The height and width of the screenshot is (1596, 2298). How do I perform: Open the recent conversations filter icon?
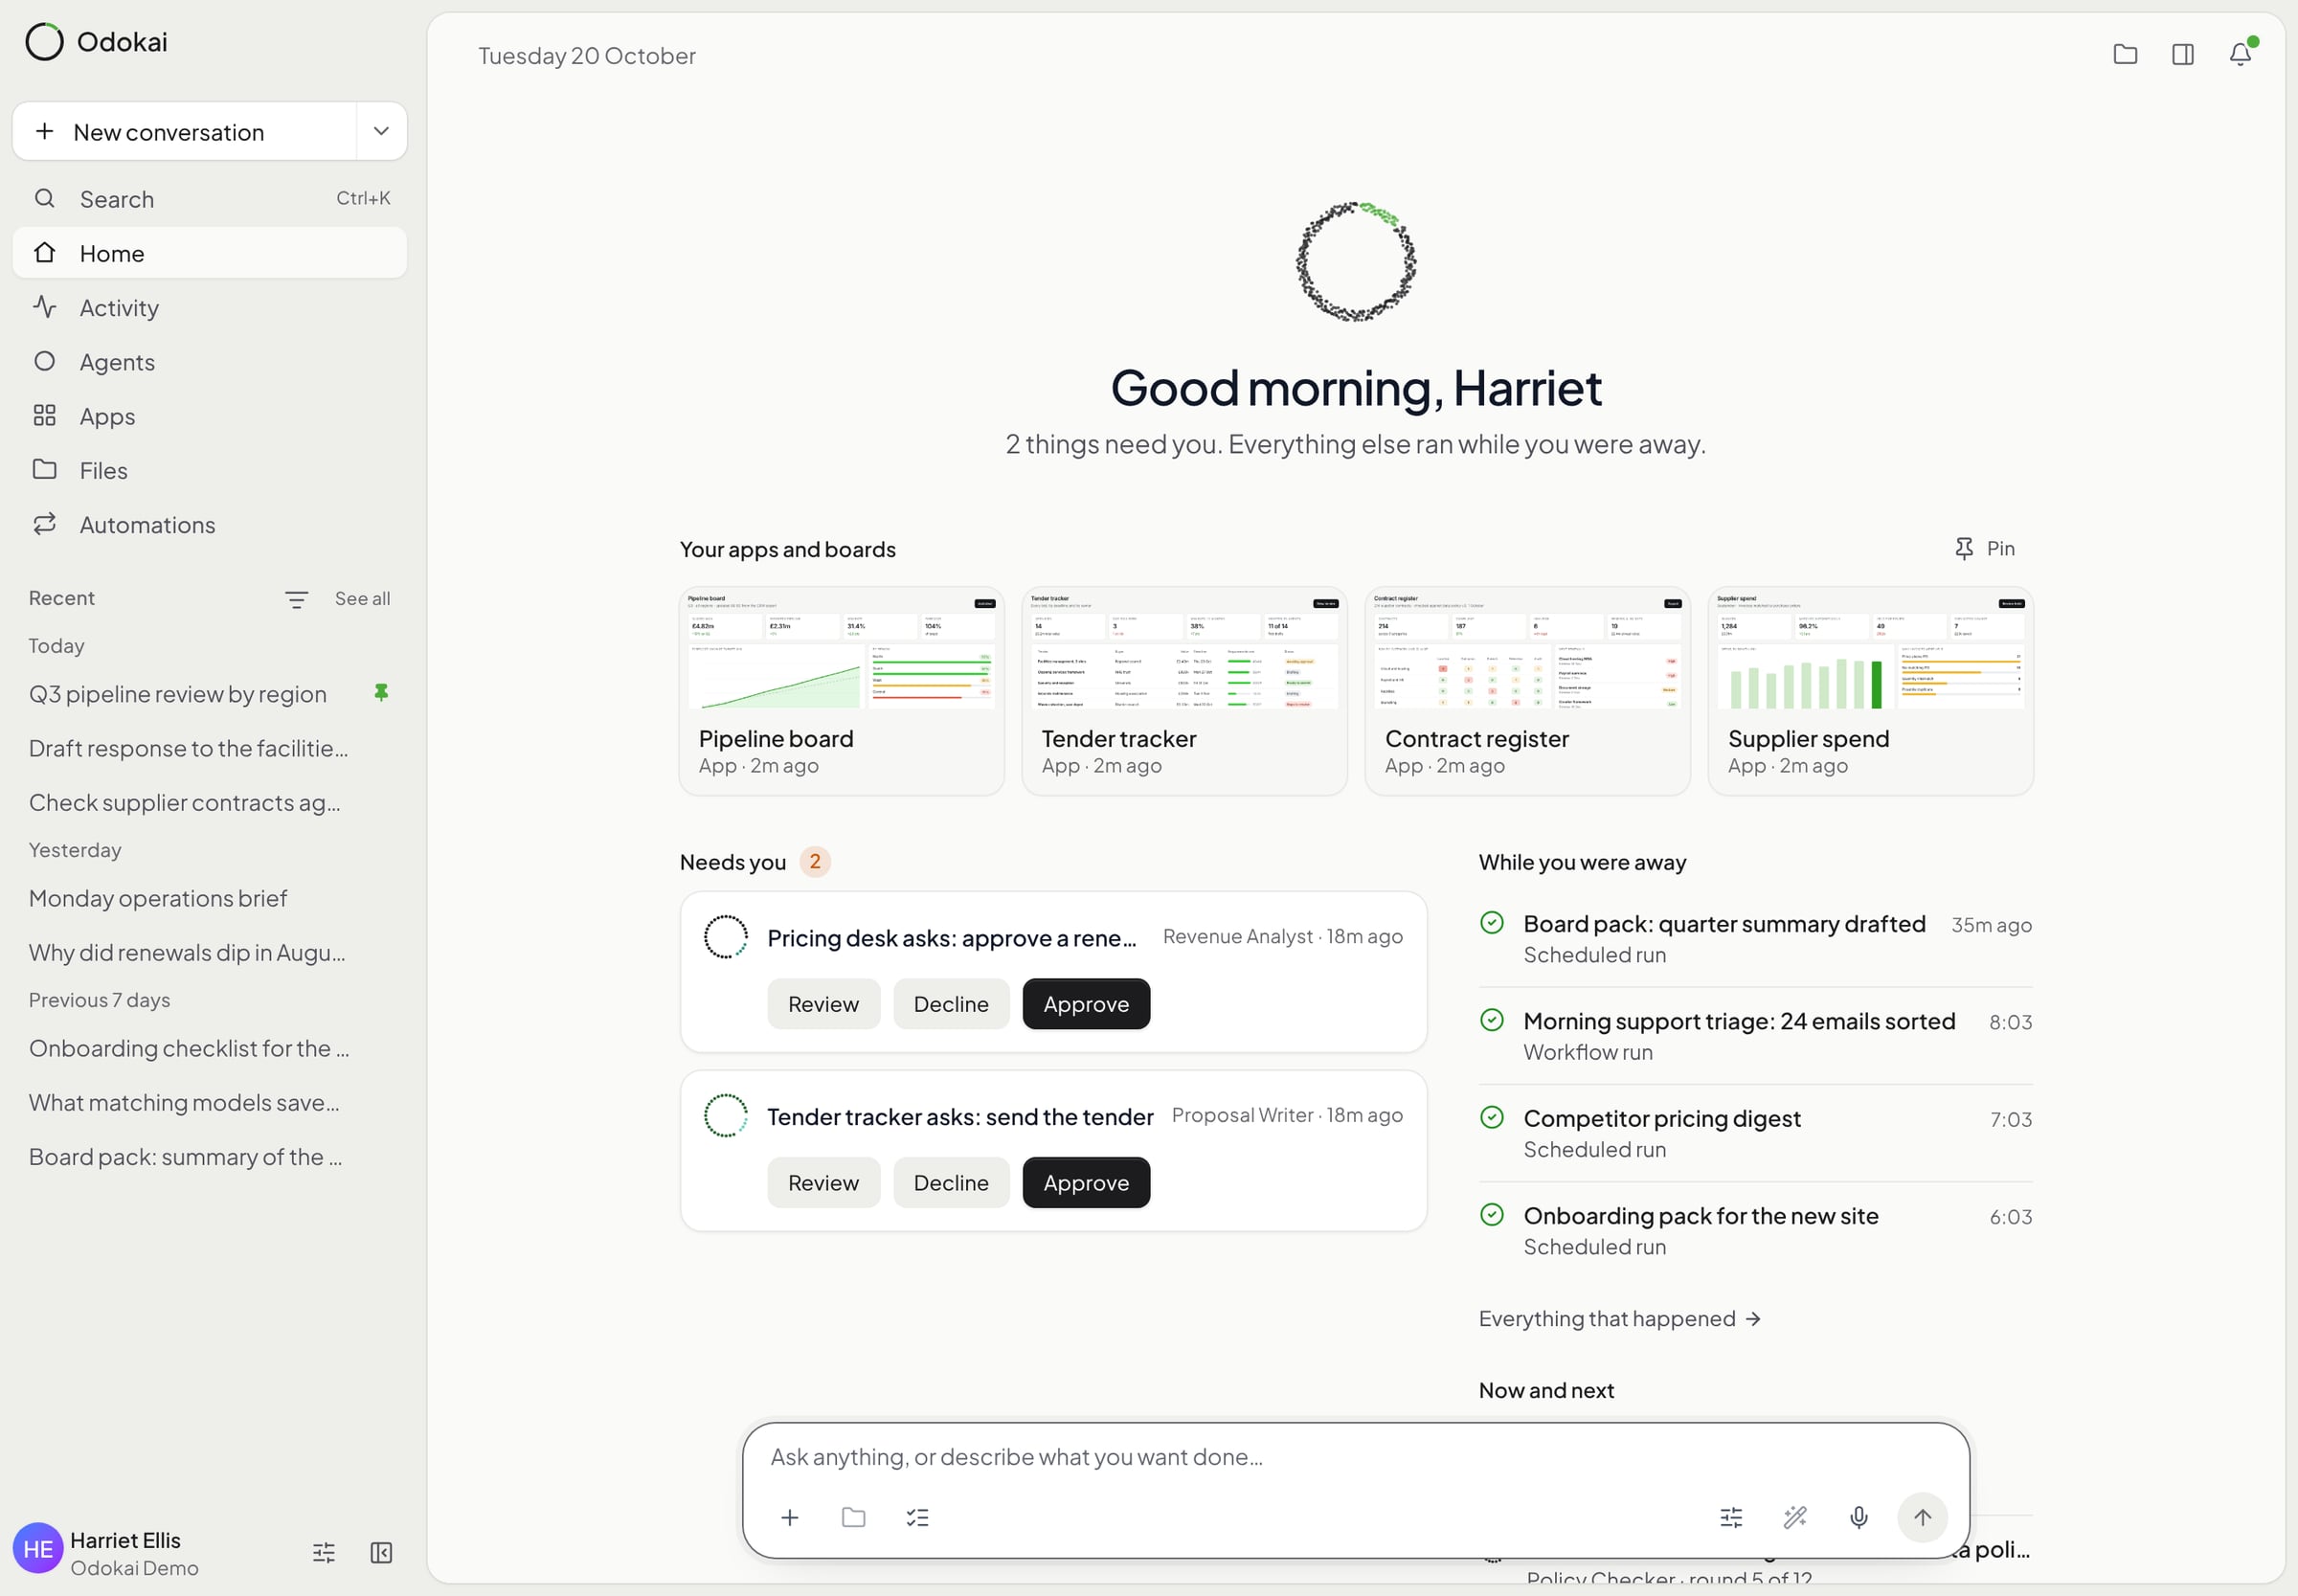point(296,599)
